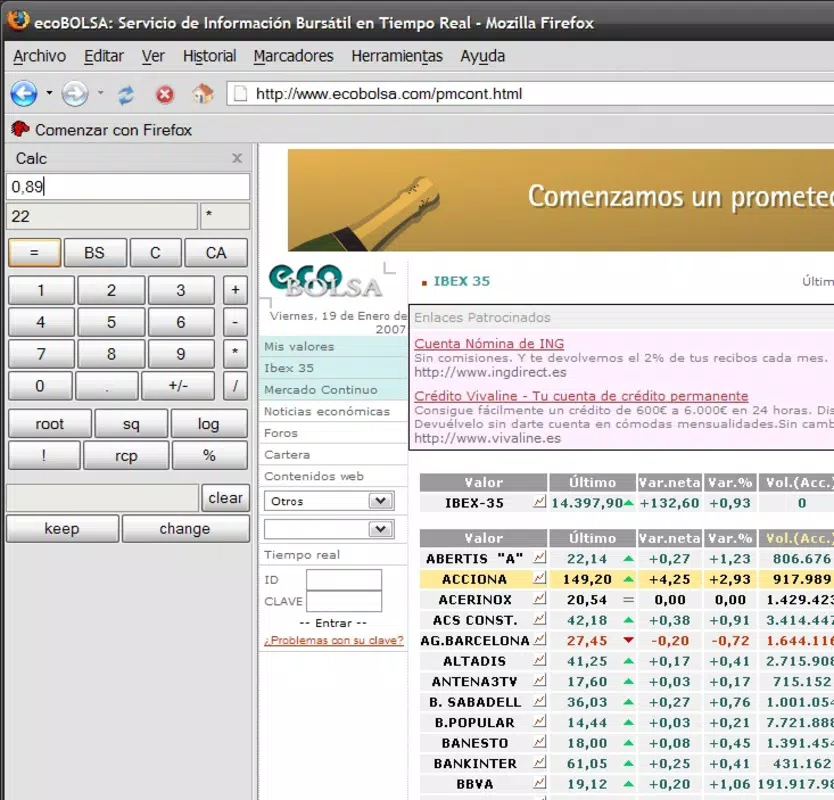Open the Back history dropdown arrow
This screenshot has width=834, height=800.
(49, 93)
